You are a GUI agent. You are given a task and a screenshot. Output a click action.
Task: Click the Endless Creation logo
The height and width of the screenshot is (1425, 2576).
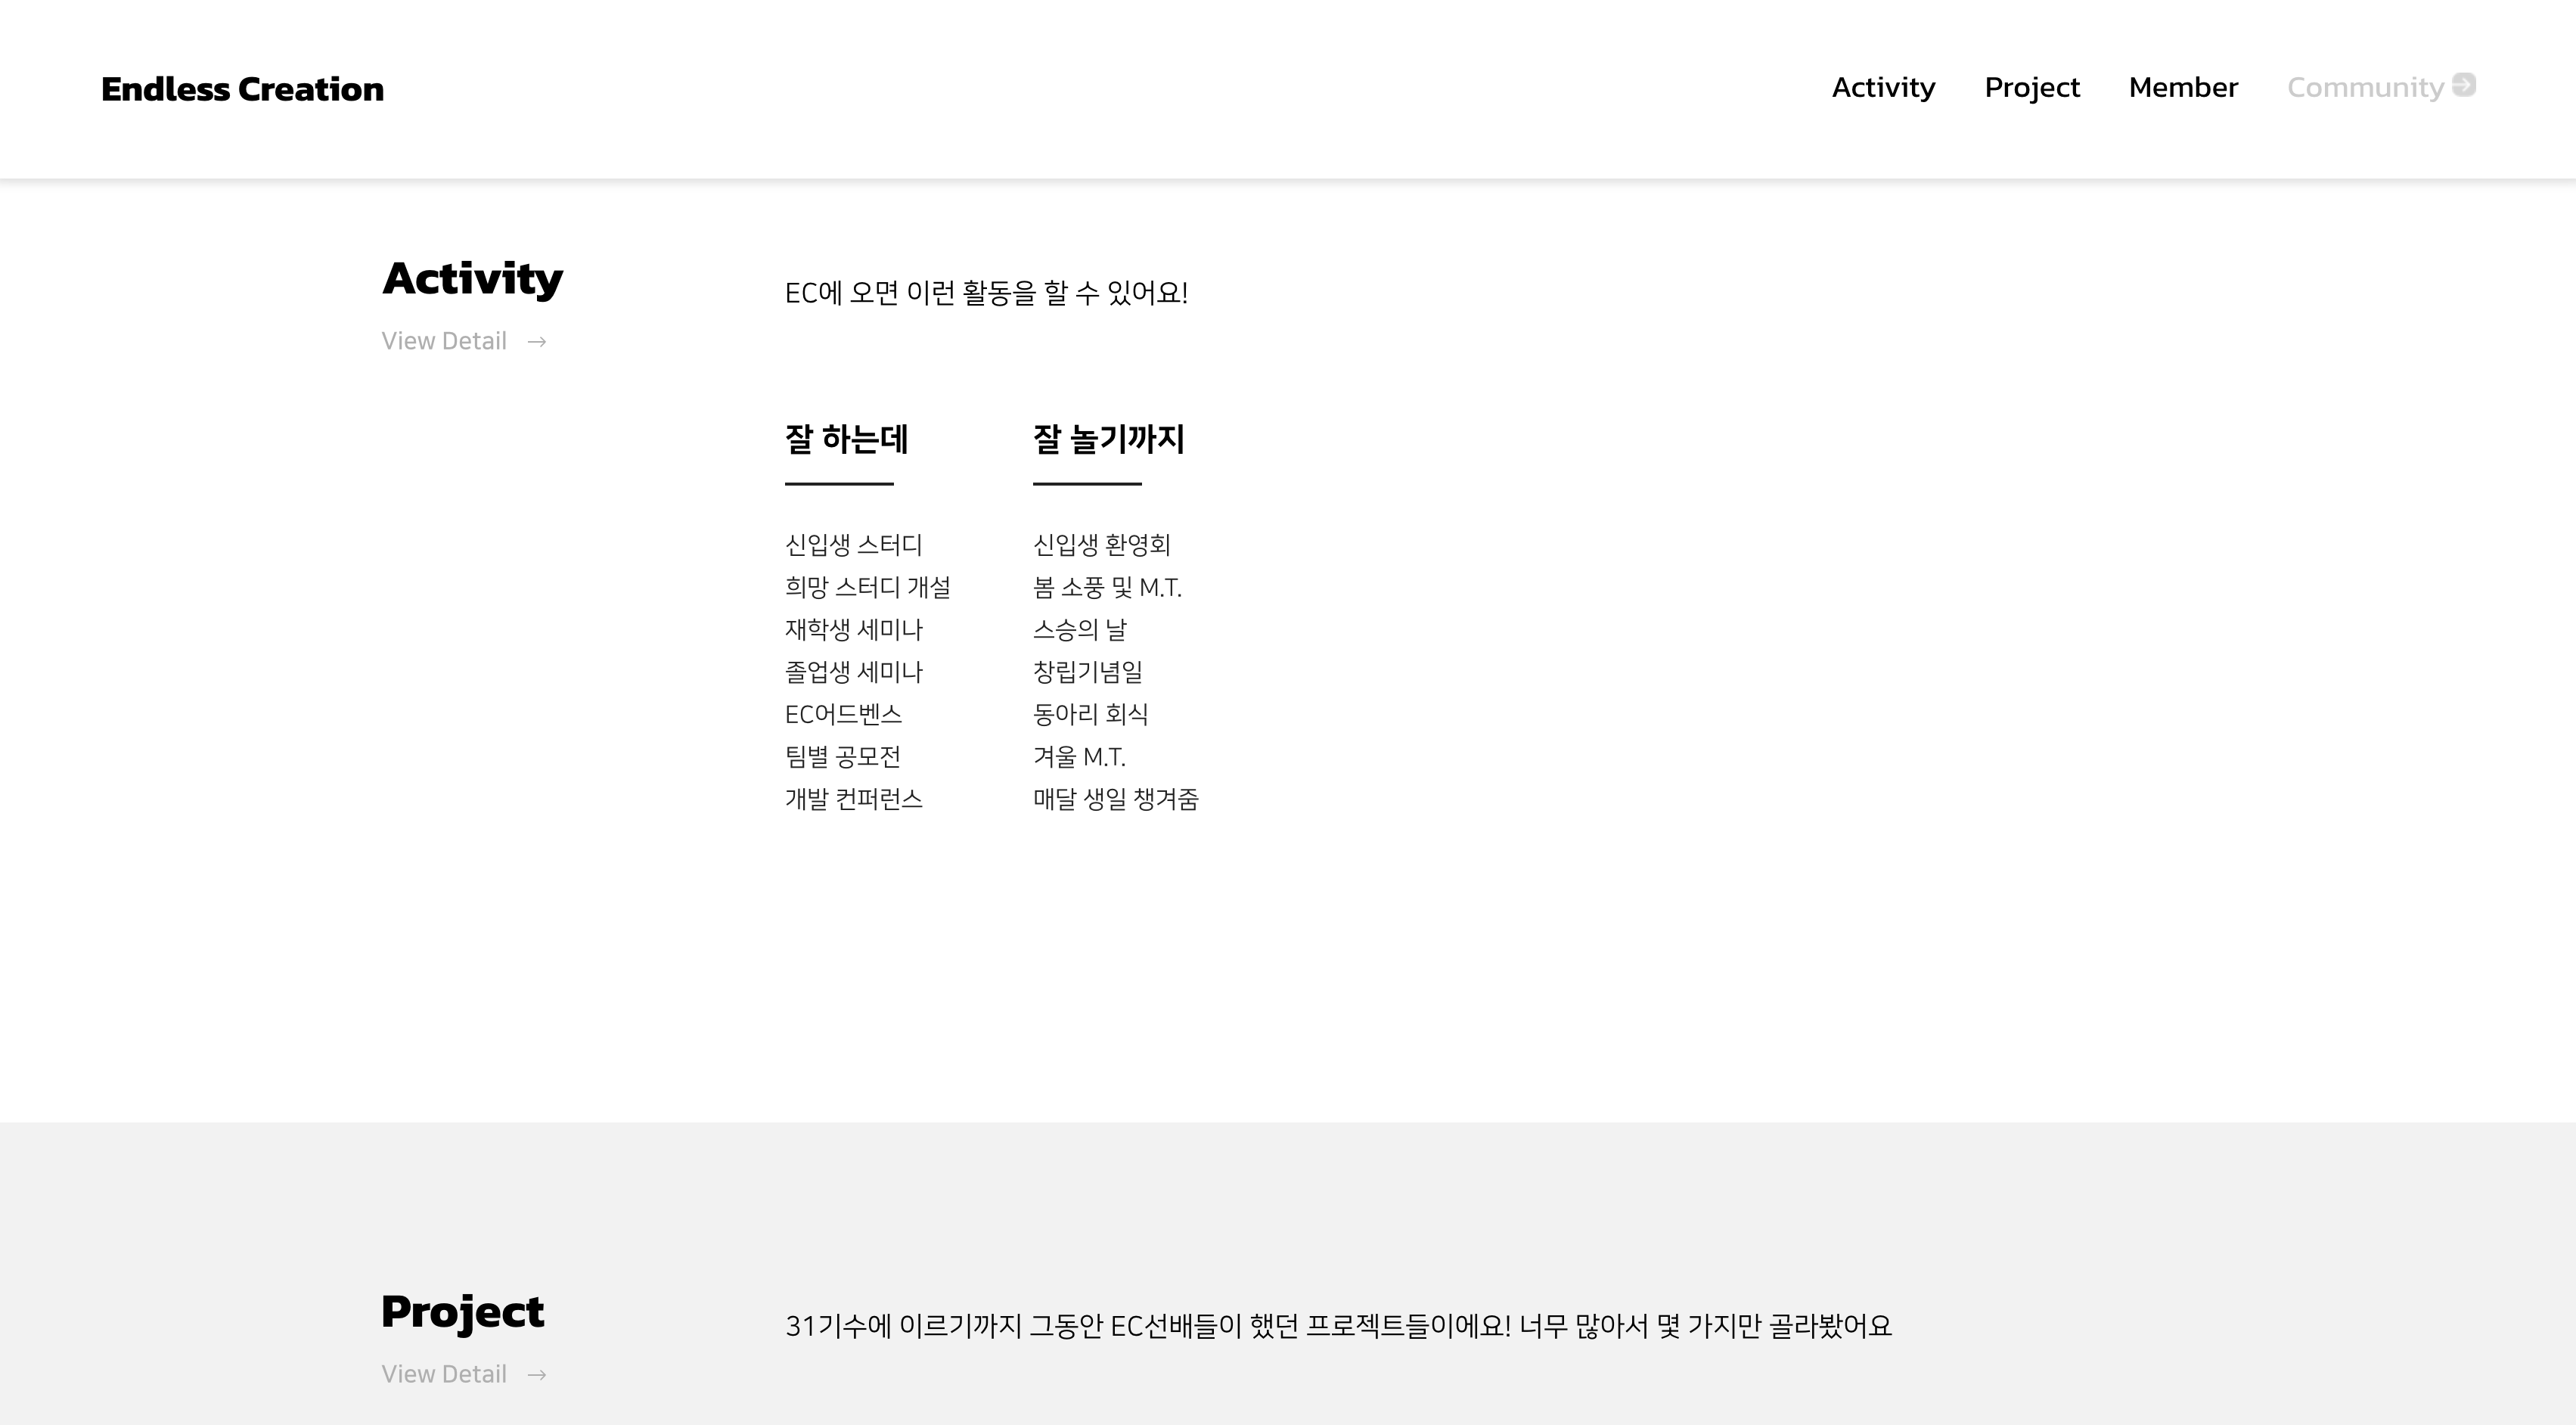(242, 89)
